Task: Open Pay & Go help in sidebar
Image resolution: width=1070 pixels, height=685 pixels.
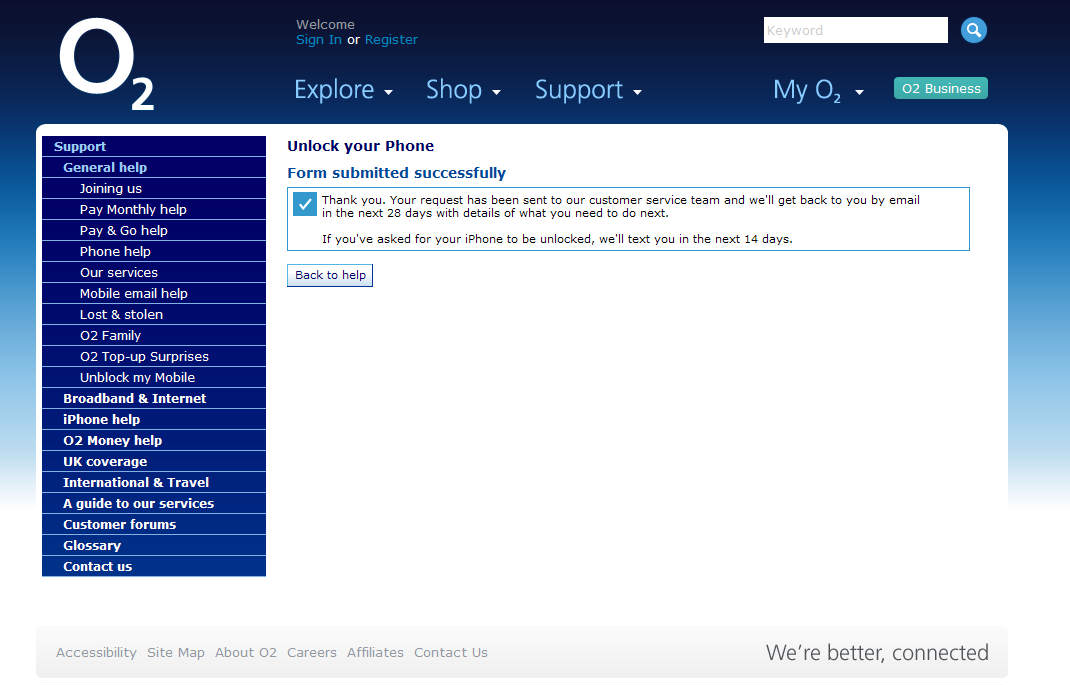Action: coord(154,231)
